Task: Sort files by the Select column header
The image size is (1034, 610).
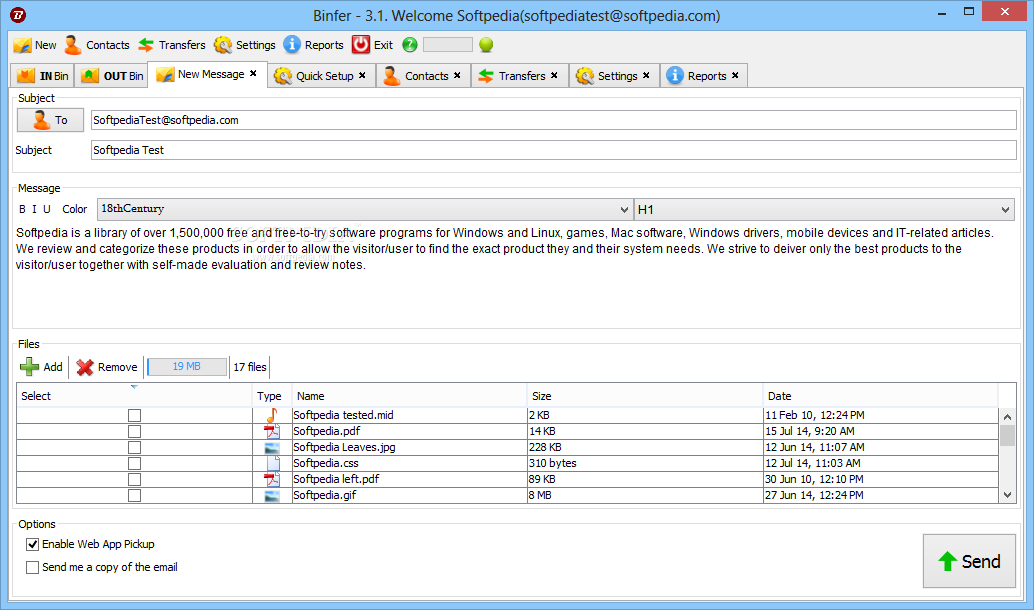Action: [x=135, y=396]
